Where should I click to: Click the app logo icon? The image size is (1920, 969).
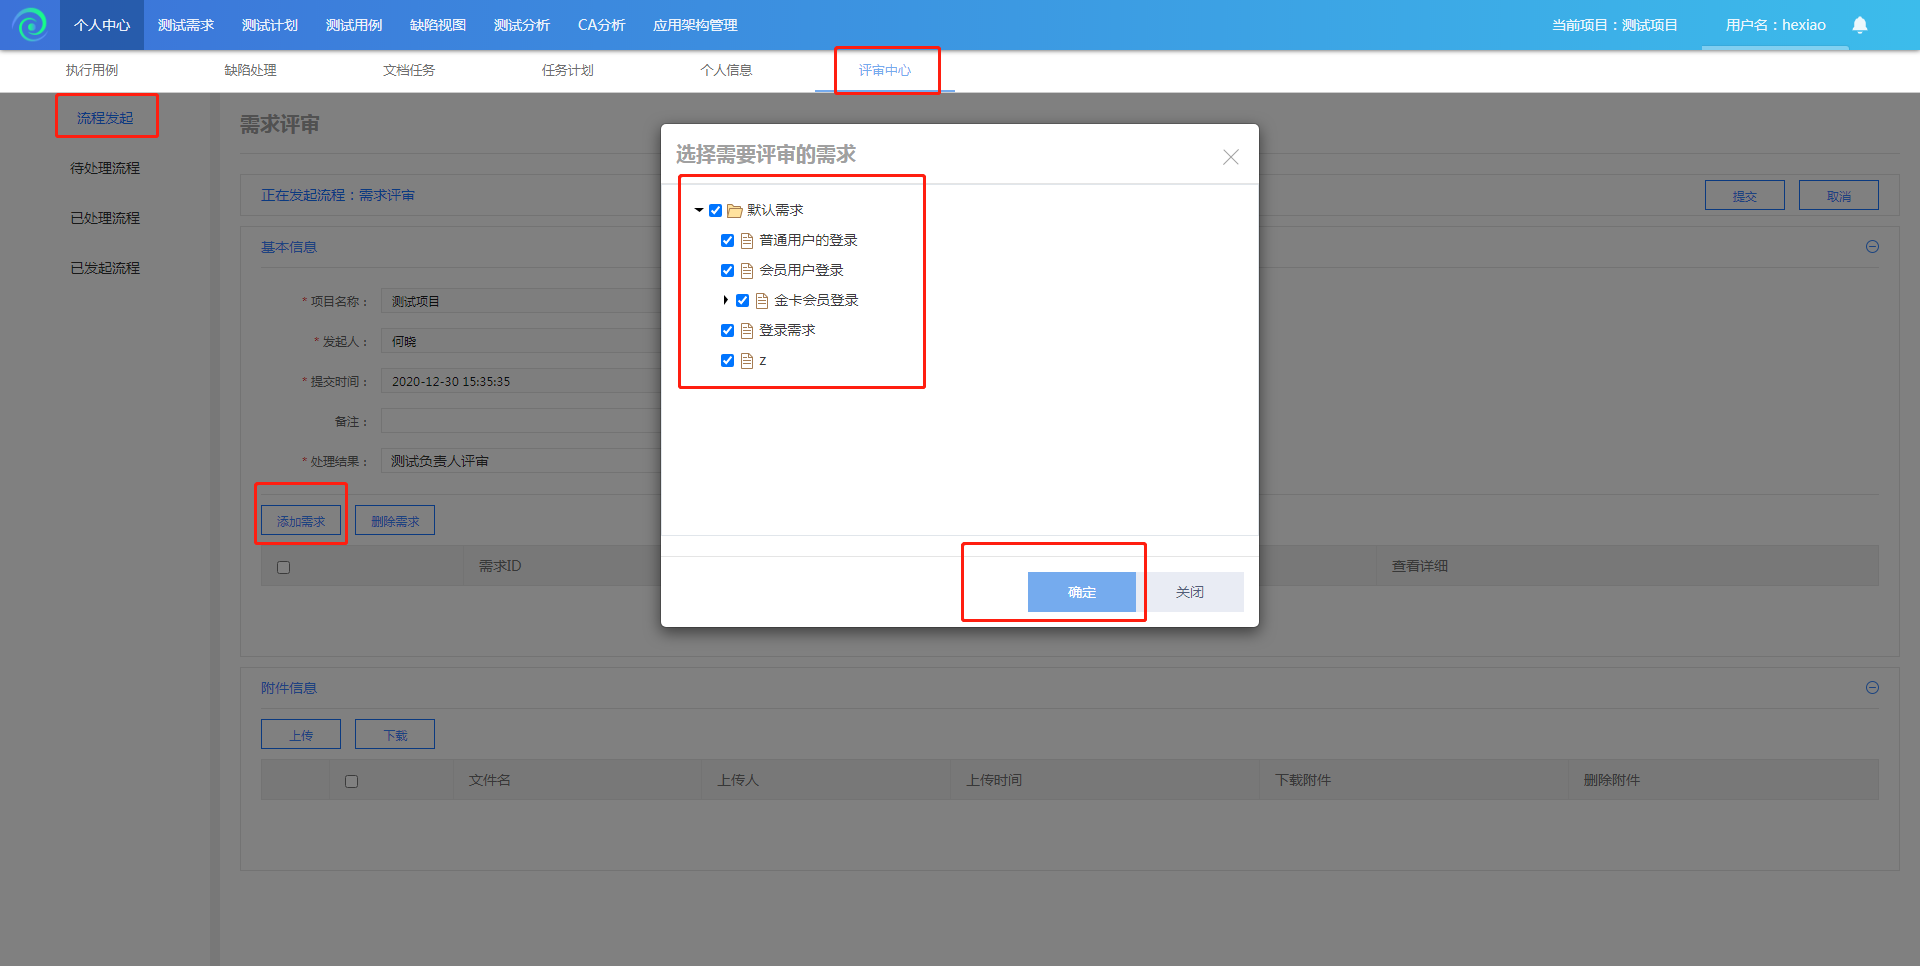click(x=30, y=25)
